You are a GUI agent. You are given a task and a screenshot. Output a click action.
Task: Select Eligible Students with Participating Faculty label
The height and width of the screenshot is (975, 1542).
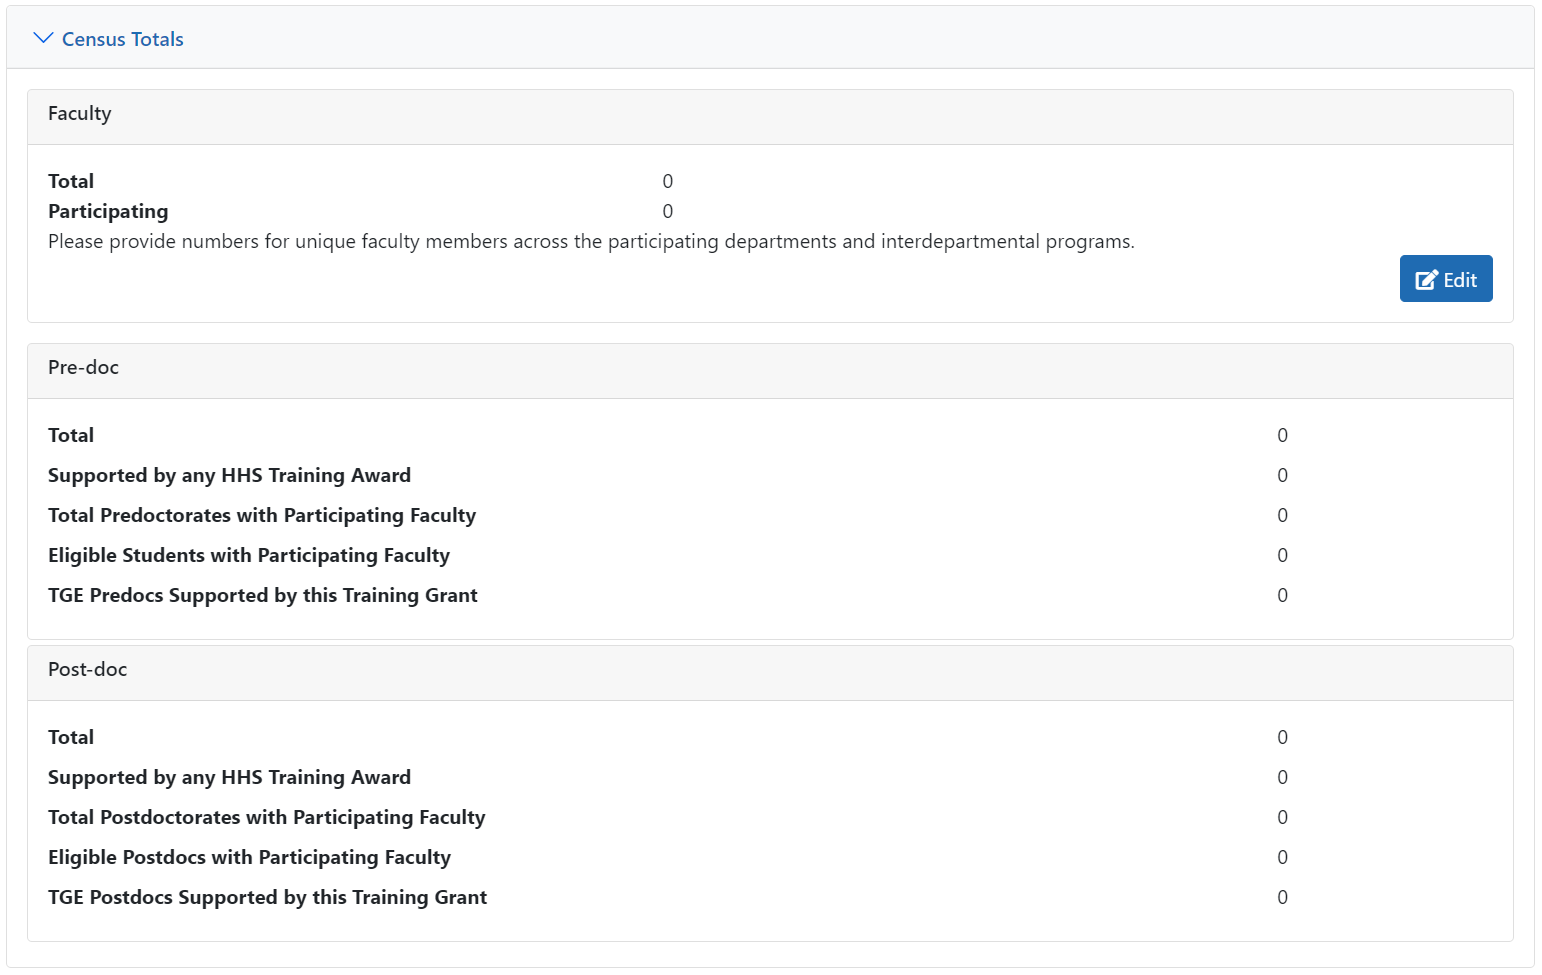pyautogui.click(x=249, y=555)
